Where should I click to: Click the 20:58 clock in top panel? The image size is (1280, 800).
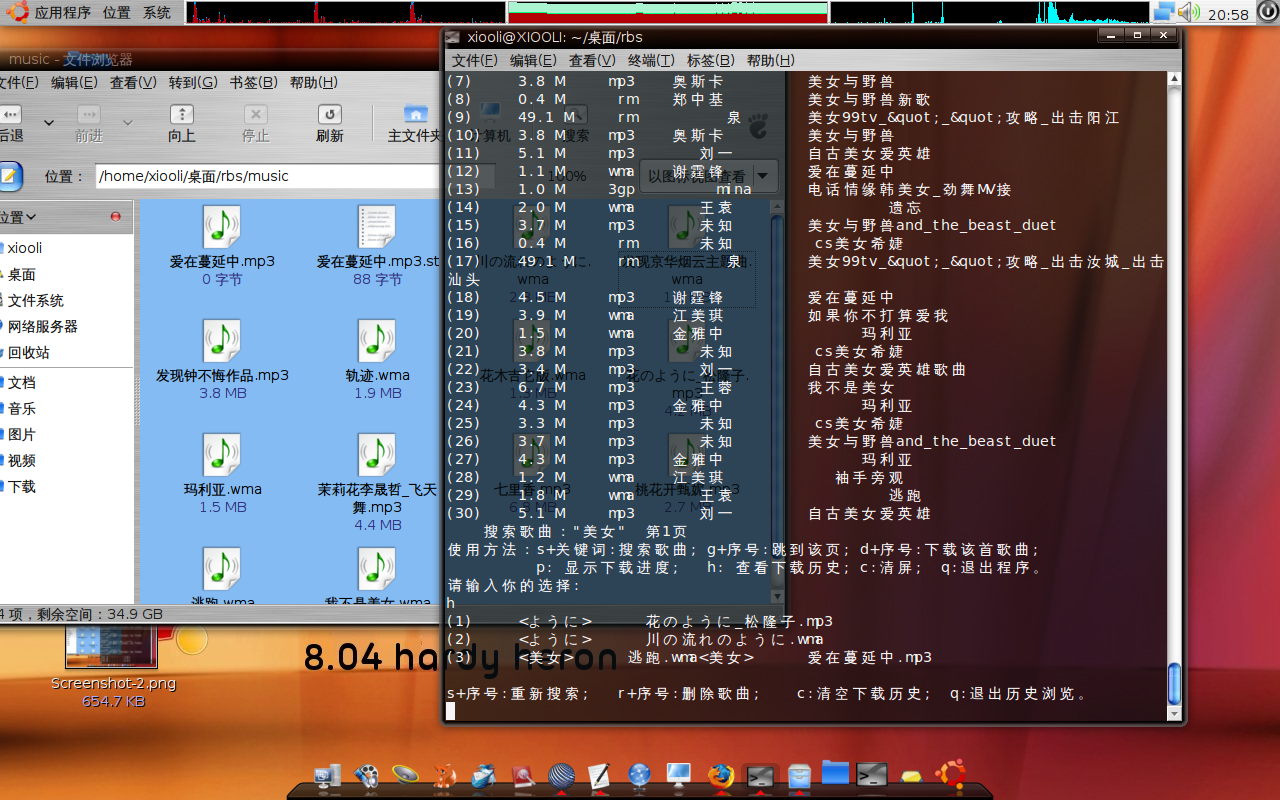click(1228, 14)
